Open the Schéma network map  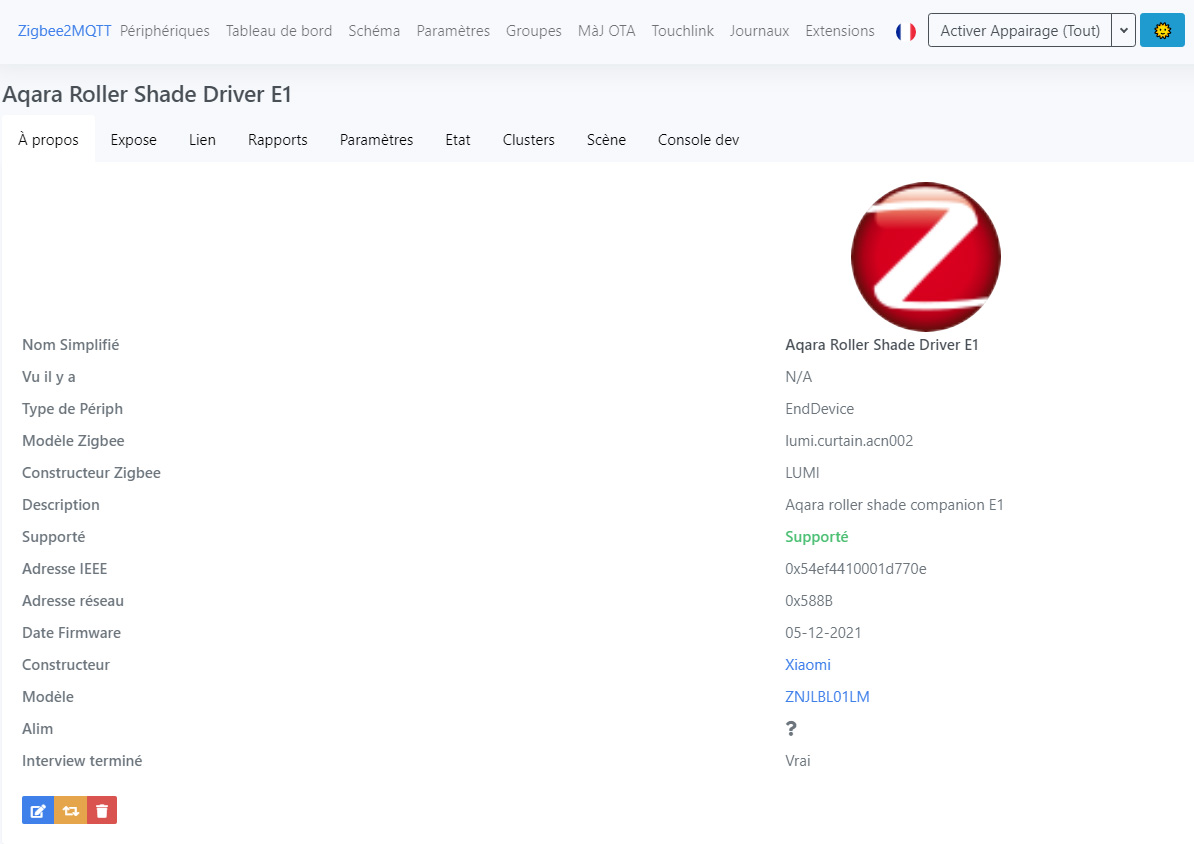pos(374,30)
